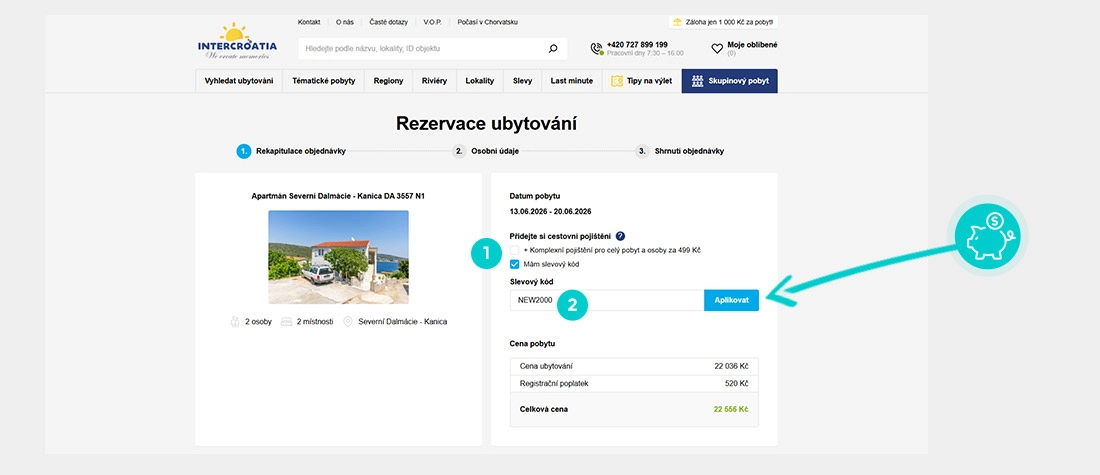Click the Tipy na výlet map icon
This screenshot has height=475, width=1100.
617,81
